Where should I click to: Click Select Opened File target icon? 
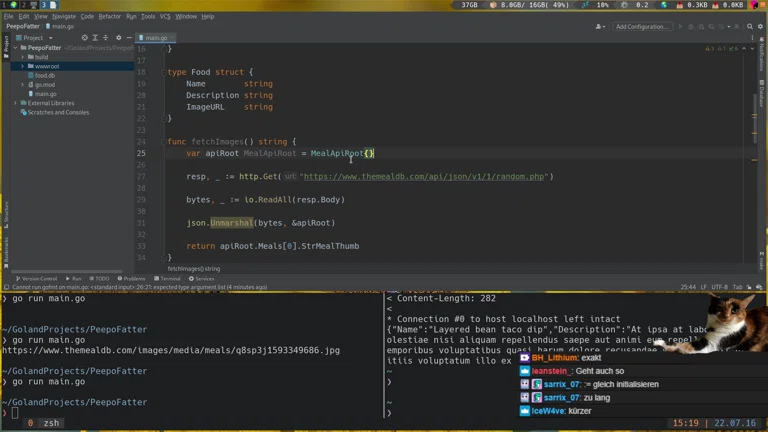[x=85, y=38]
